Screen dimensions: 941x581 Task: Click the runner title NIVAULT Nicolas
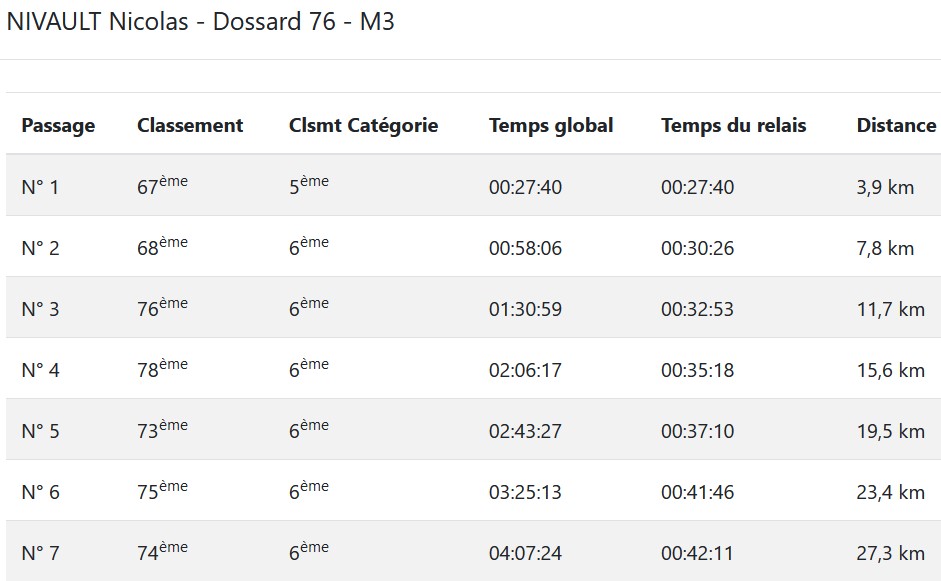click(98, 22)
